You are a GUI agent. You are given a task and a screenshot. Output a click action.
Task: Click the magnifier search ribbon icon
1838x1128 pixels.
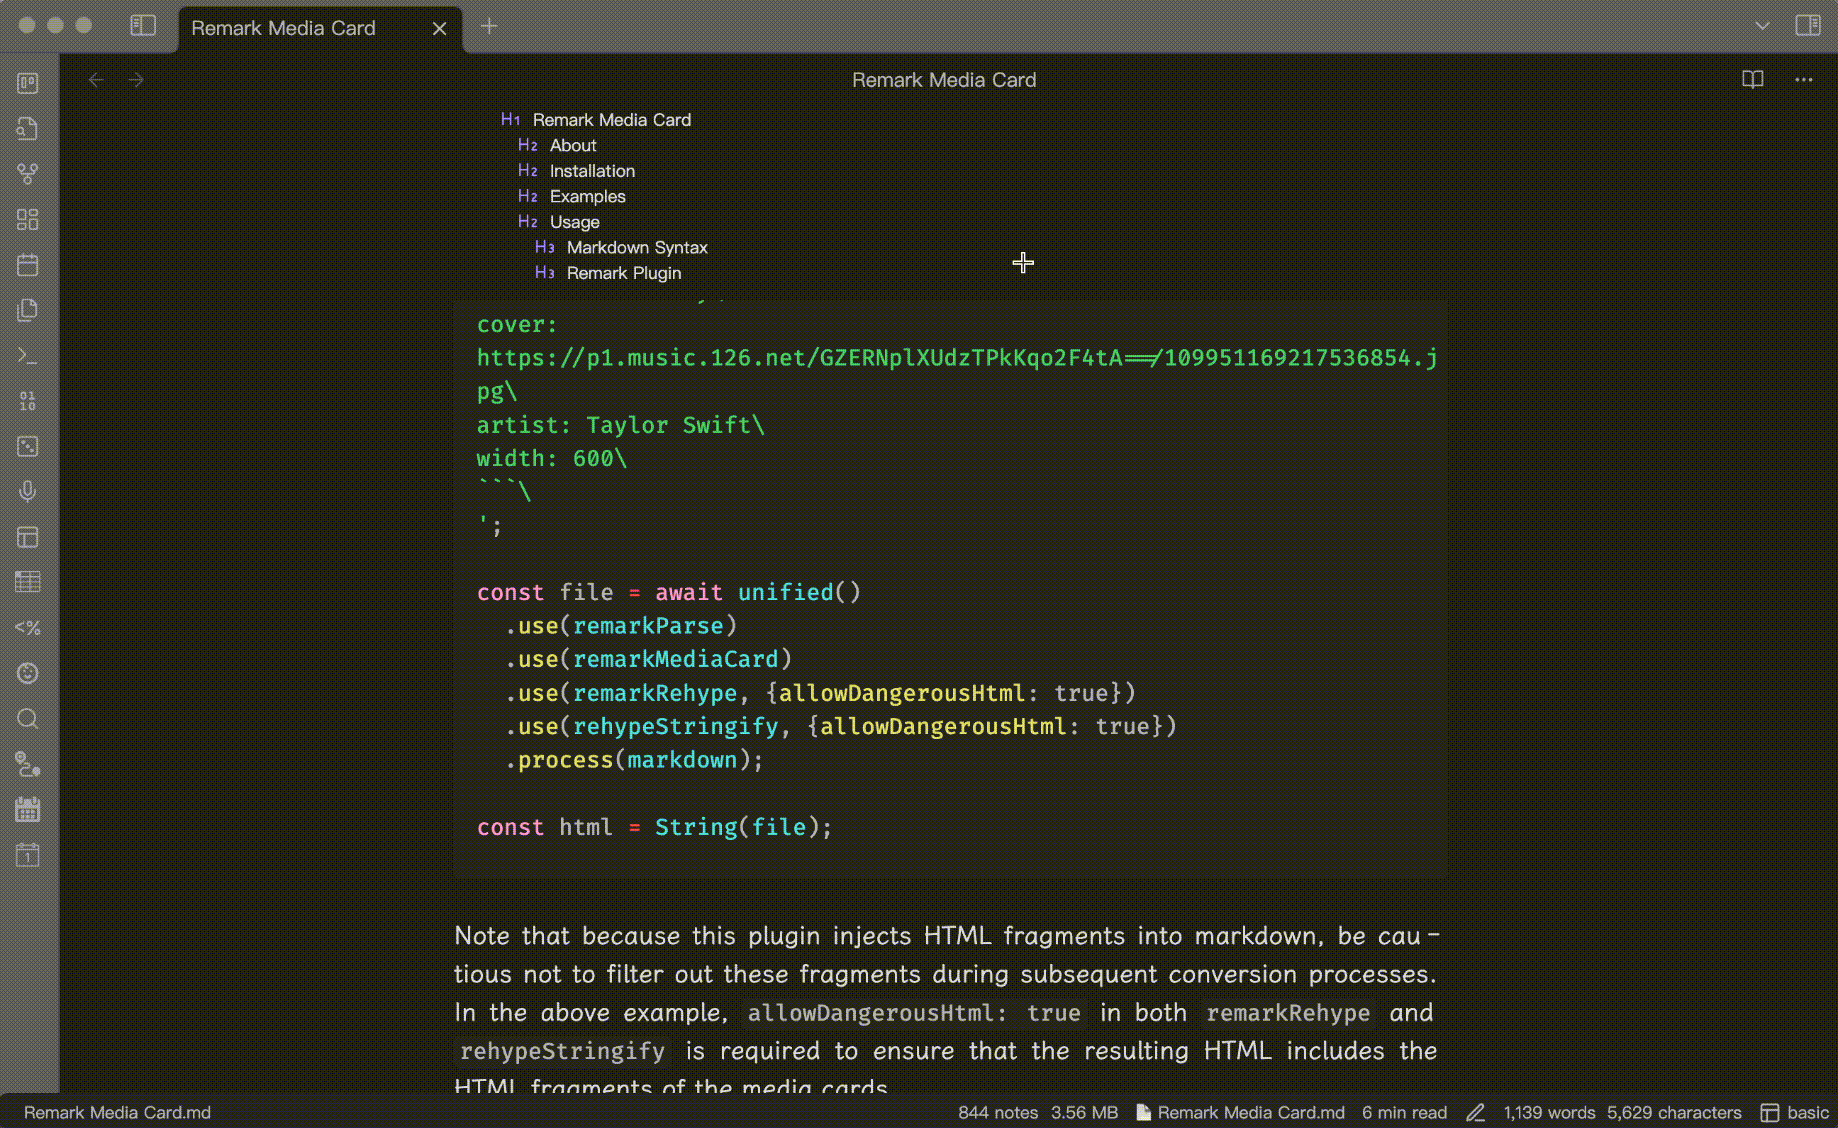coord(28,719)
